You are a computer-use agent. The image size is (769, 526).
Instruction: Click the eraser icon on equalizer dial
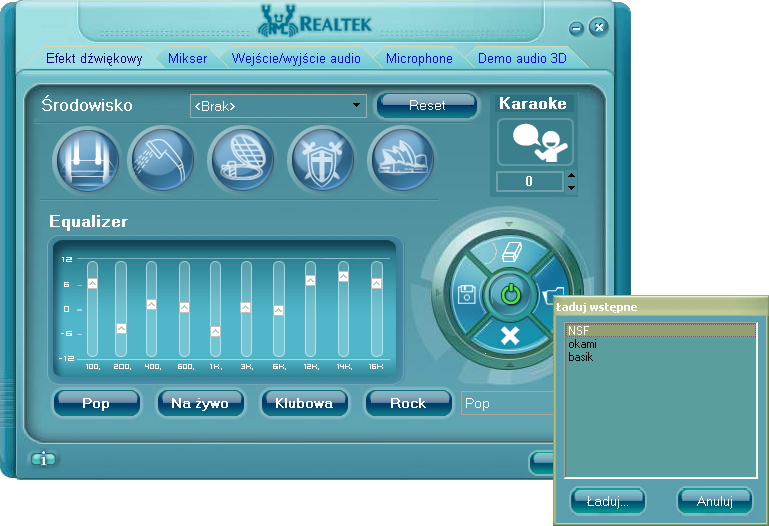510,252
